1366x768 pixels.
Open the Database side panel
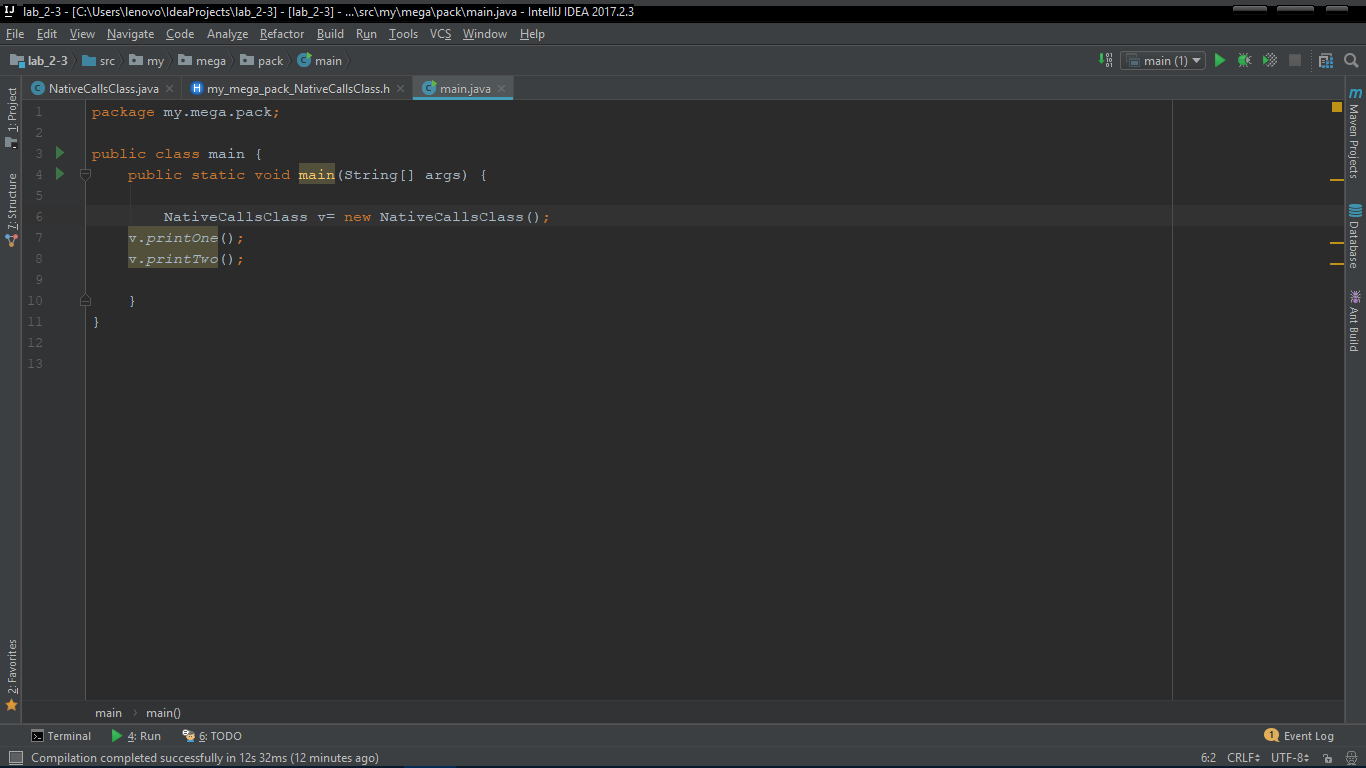tap(1354, 236)
